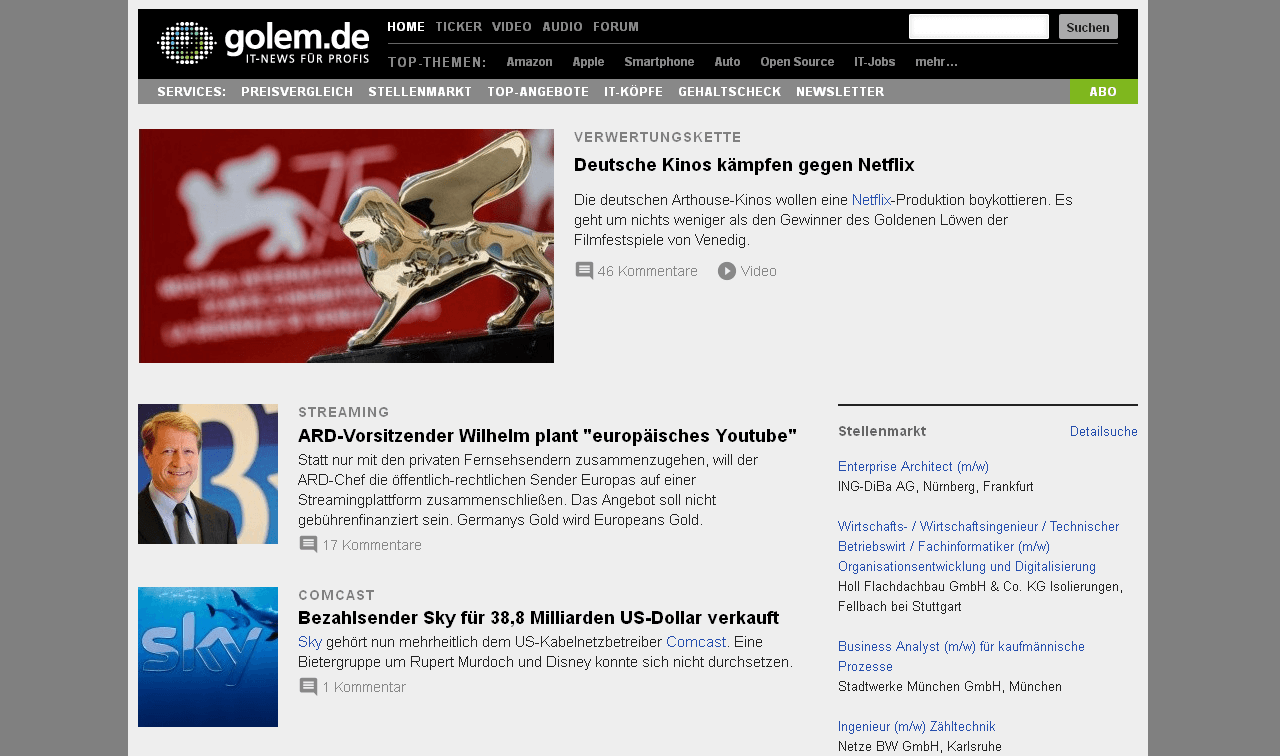Image resolution: width=1280 pixels, height=756 pixels.
Task: Open the FORUM section
Action: [616, 27]
